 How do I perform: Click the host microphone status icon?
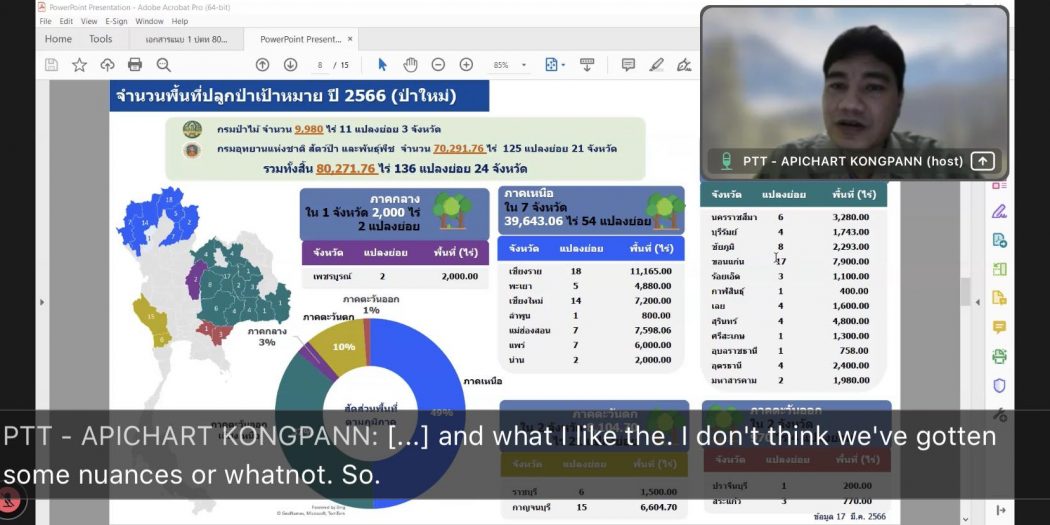pos(727,161)
